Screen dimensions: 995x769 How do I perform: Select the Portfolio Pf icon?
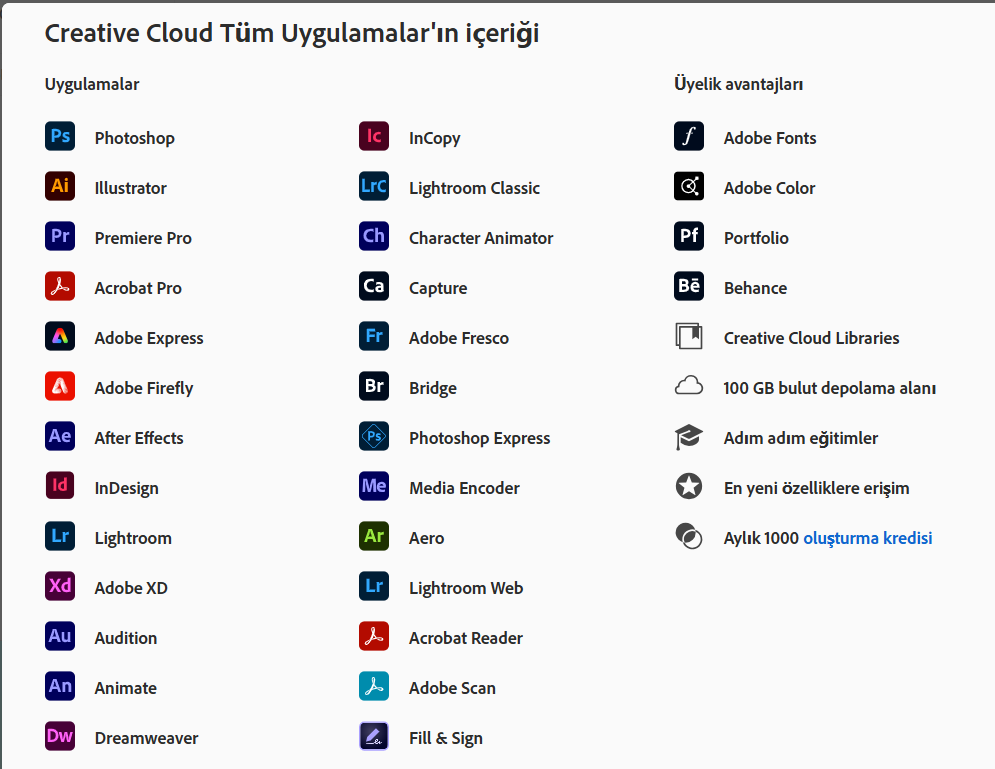[689, 236]
